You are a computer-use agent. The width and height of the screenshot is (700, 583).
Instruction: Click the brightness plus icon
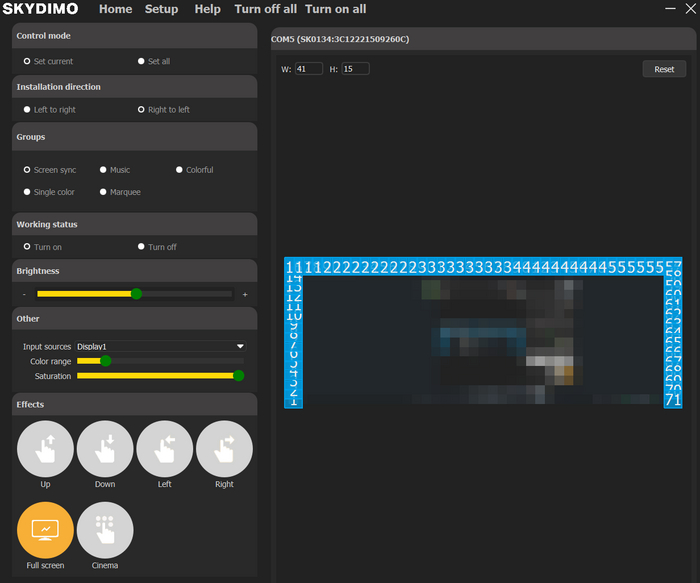(245, 295)
